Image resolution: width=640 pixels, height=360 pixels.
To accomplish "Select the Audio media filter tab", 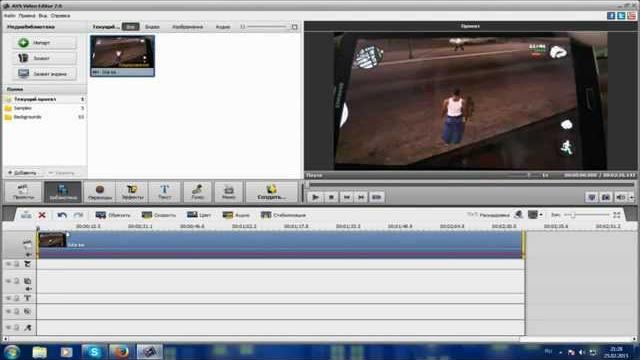I will 223,27.
